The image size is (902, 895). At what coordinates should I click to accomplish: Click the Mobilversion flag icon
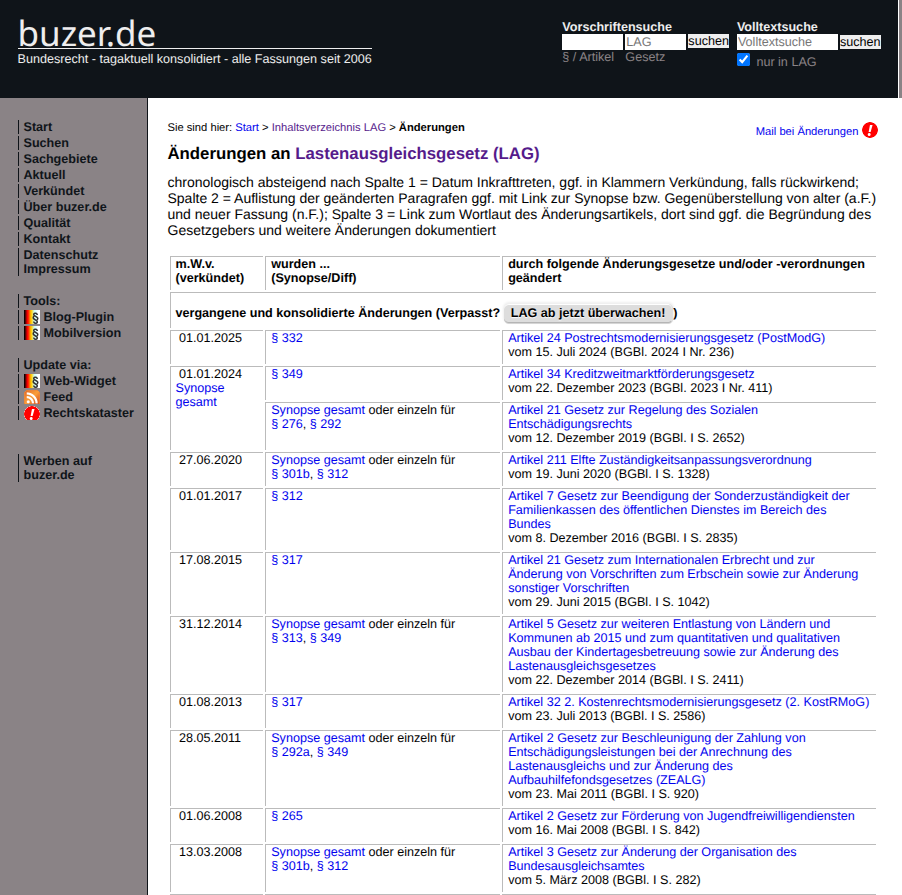click(32, 333)
